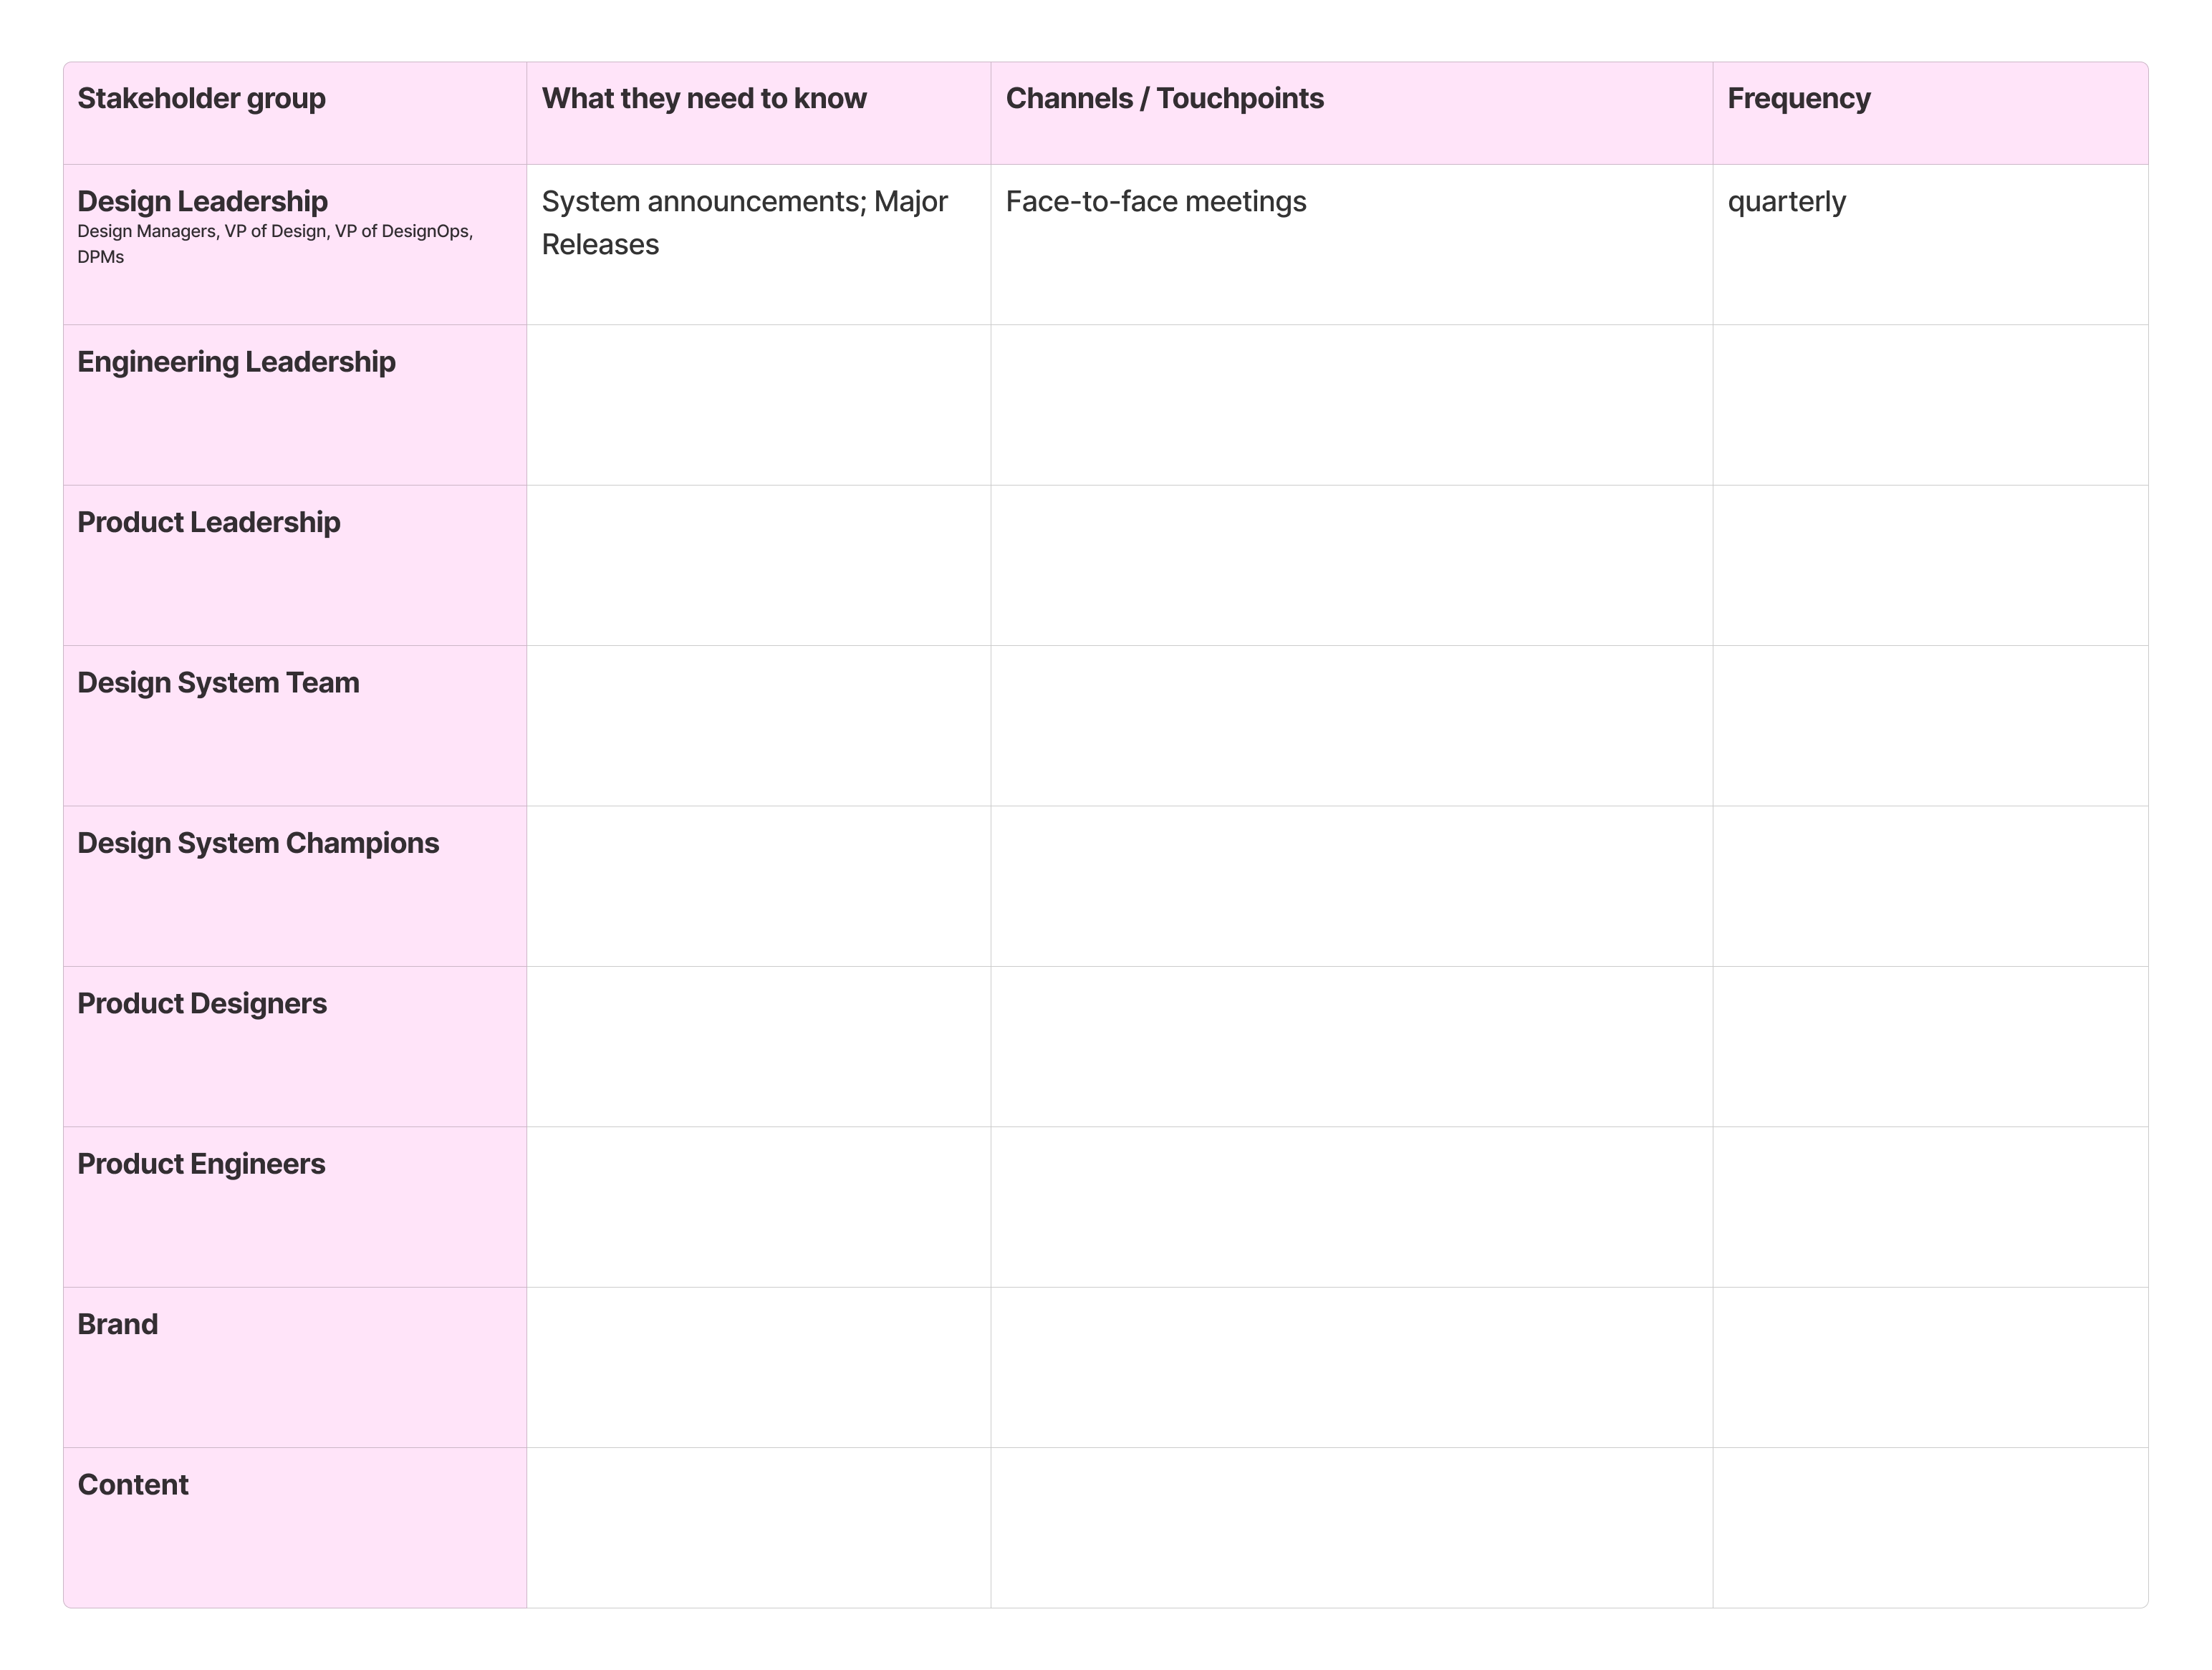Select the empty Channels cell for Product Designers
Viewport: 2212px width, 1670px height.
[1350, 1045]
